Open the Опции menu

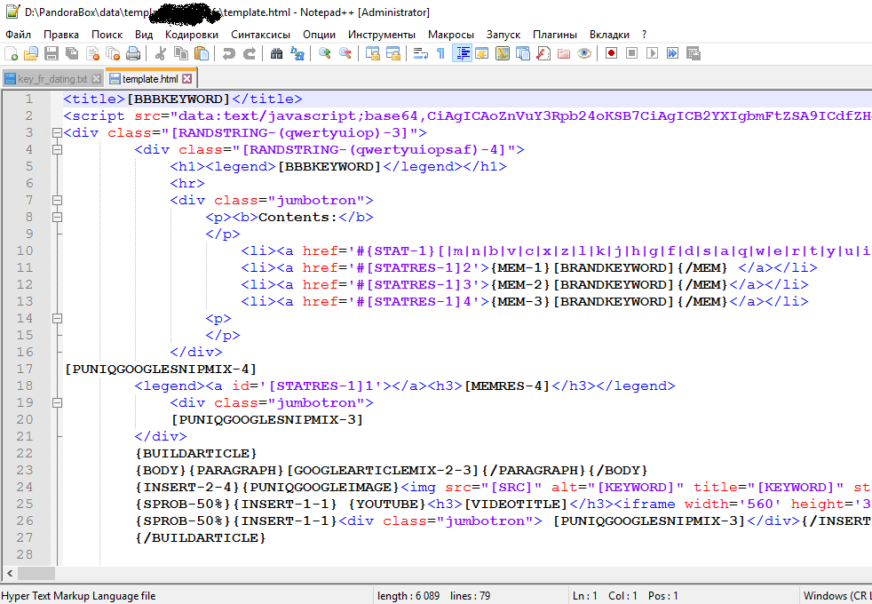[319, 34]
